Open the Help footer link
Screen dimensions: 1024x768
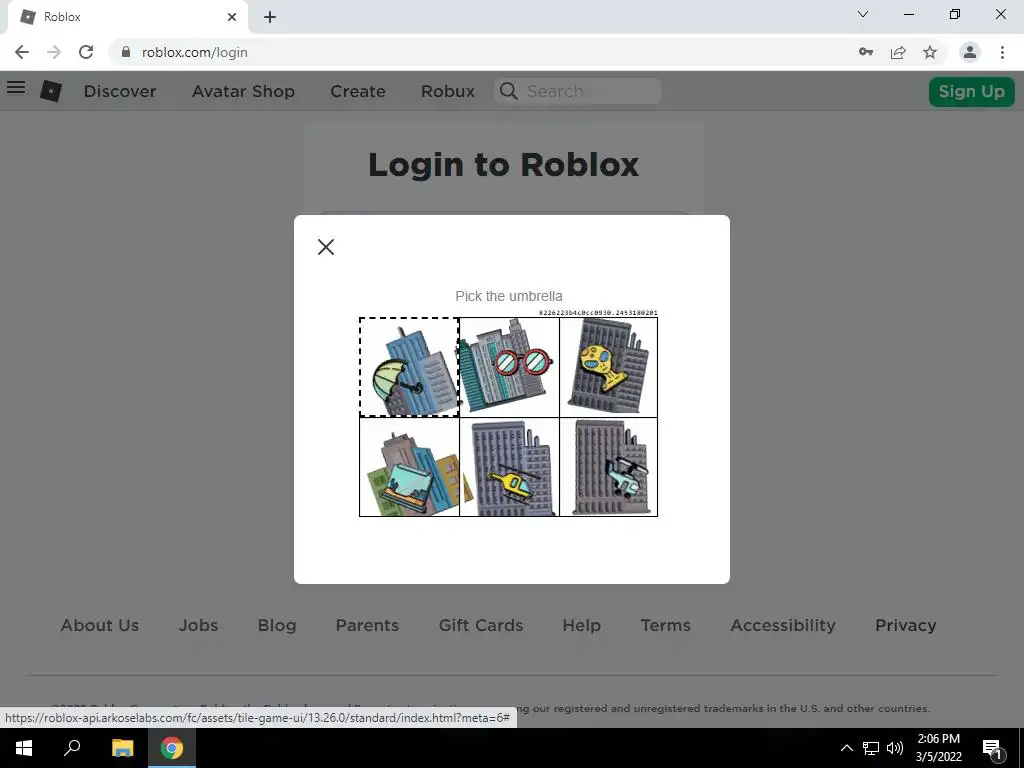(581, 625)
